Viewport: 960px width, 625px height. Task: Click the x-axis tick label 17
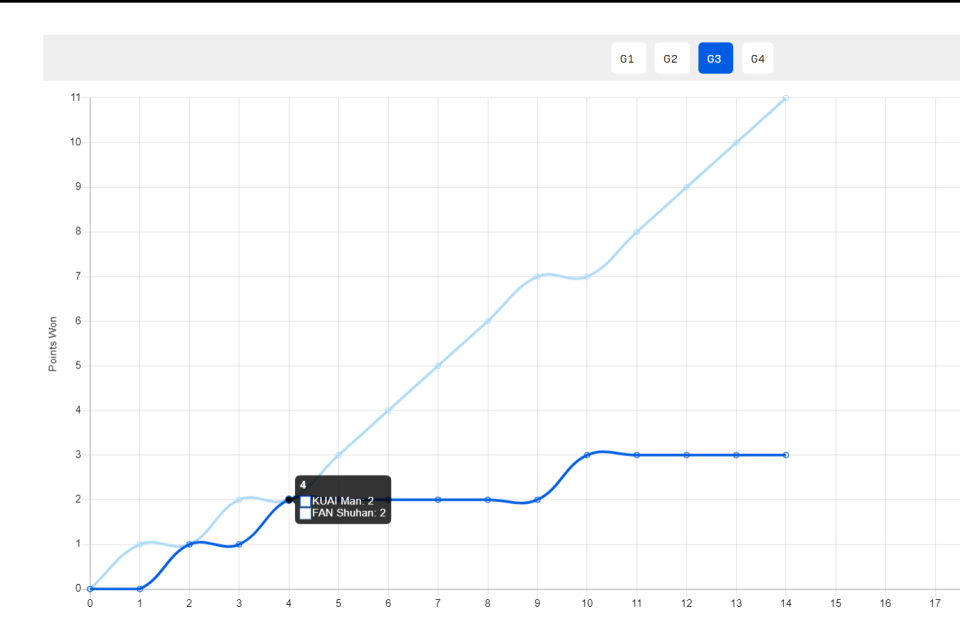point(935,604)
